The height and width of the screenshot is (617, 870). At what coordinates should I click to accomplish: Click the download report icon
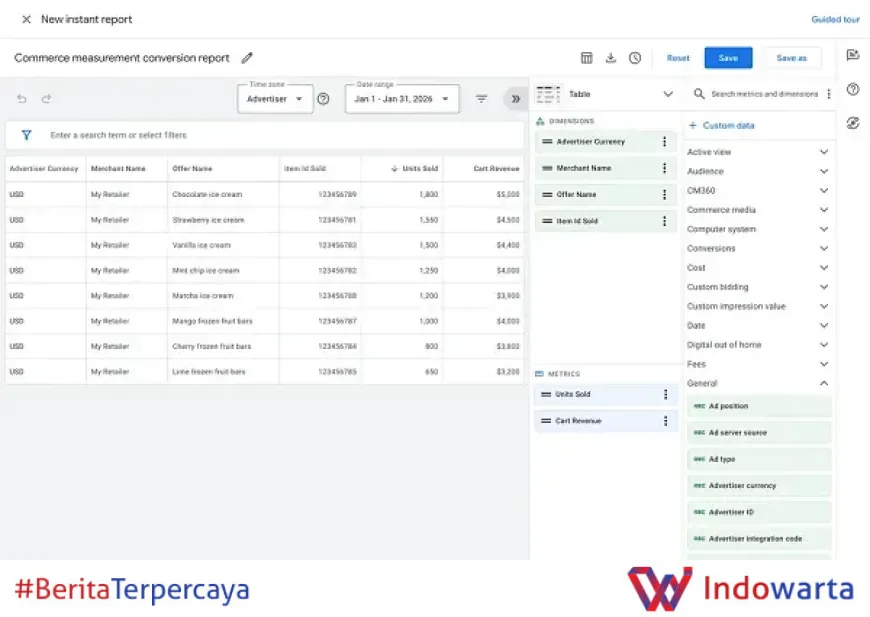tap(611, 58)
